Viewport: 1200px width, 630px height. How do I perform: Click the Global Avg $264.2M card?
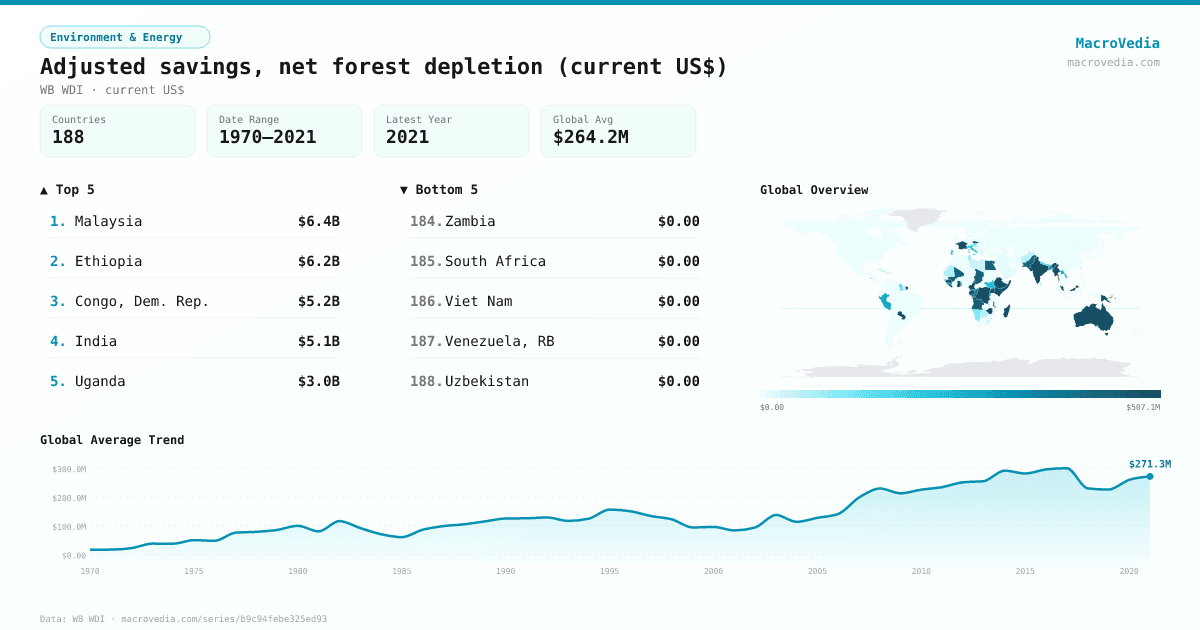618,131
